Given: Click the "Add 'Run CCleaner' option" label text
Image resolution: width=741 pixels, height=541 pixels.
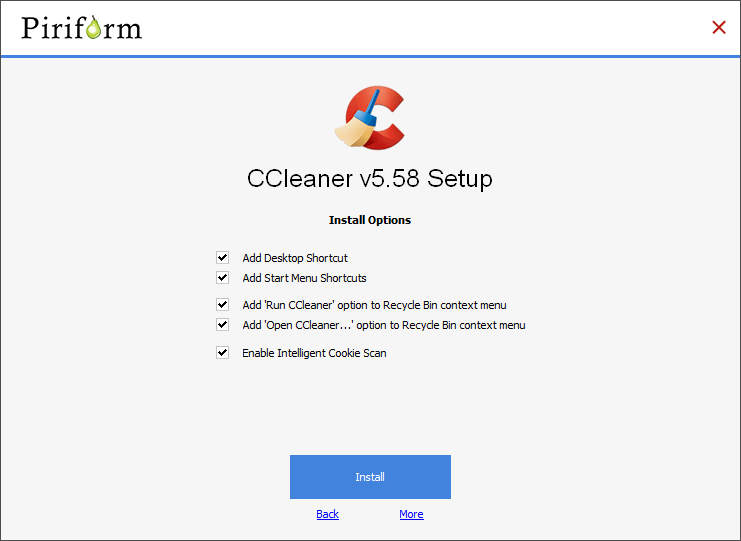Looking at the screenshot, I should [x=374, y=305].
